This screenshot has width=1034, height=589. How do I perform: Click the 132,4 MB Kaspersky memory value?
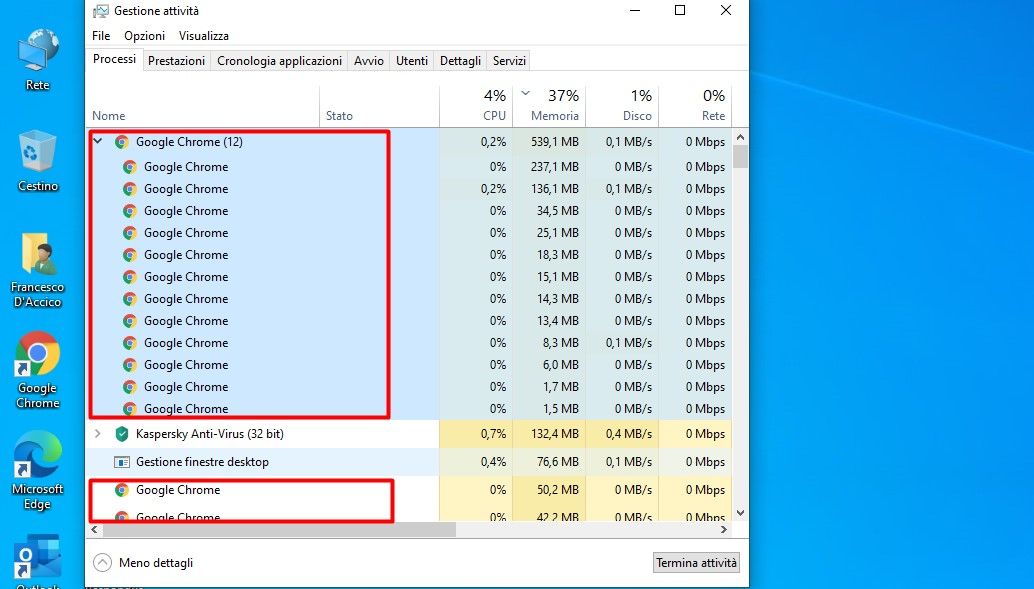(555, 434)
